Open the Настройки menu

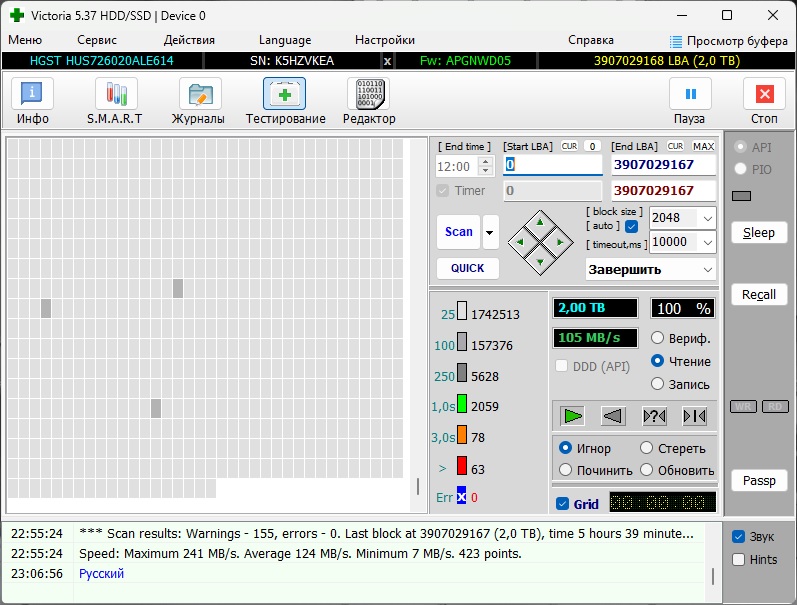pyautogui.click(x=385, y=40)
